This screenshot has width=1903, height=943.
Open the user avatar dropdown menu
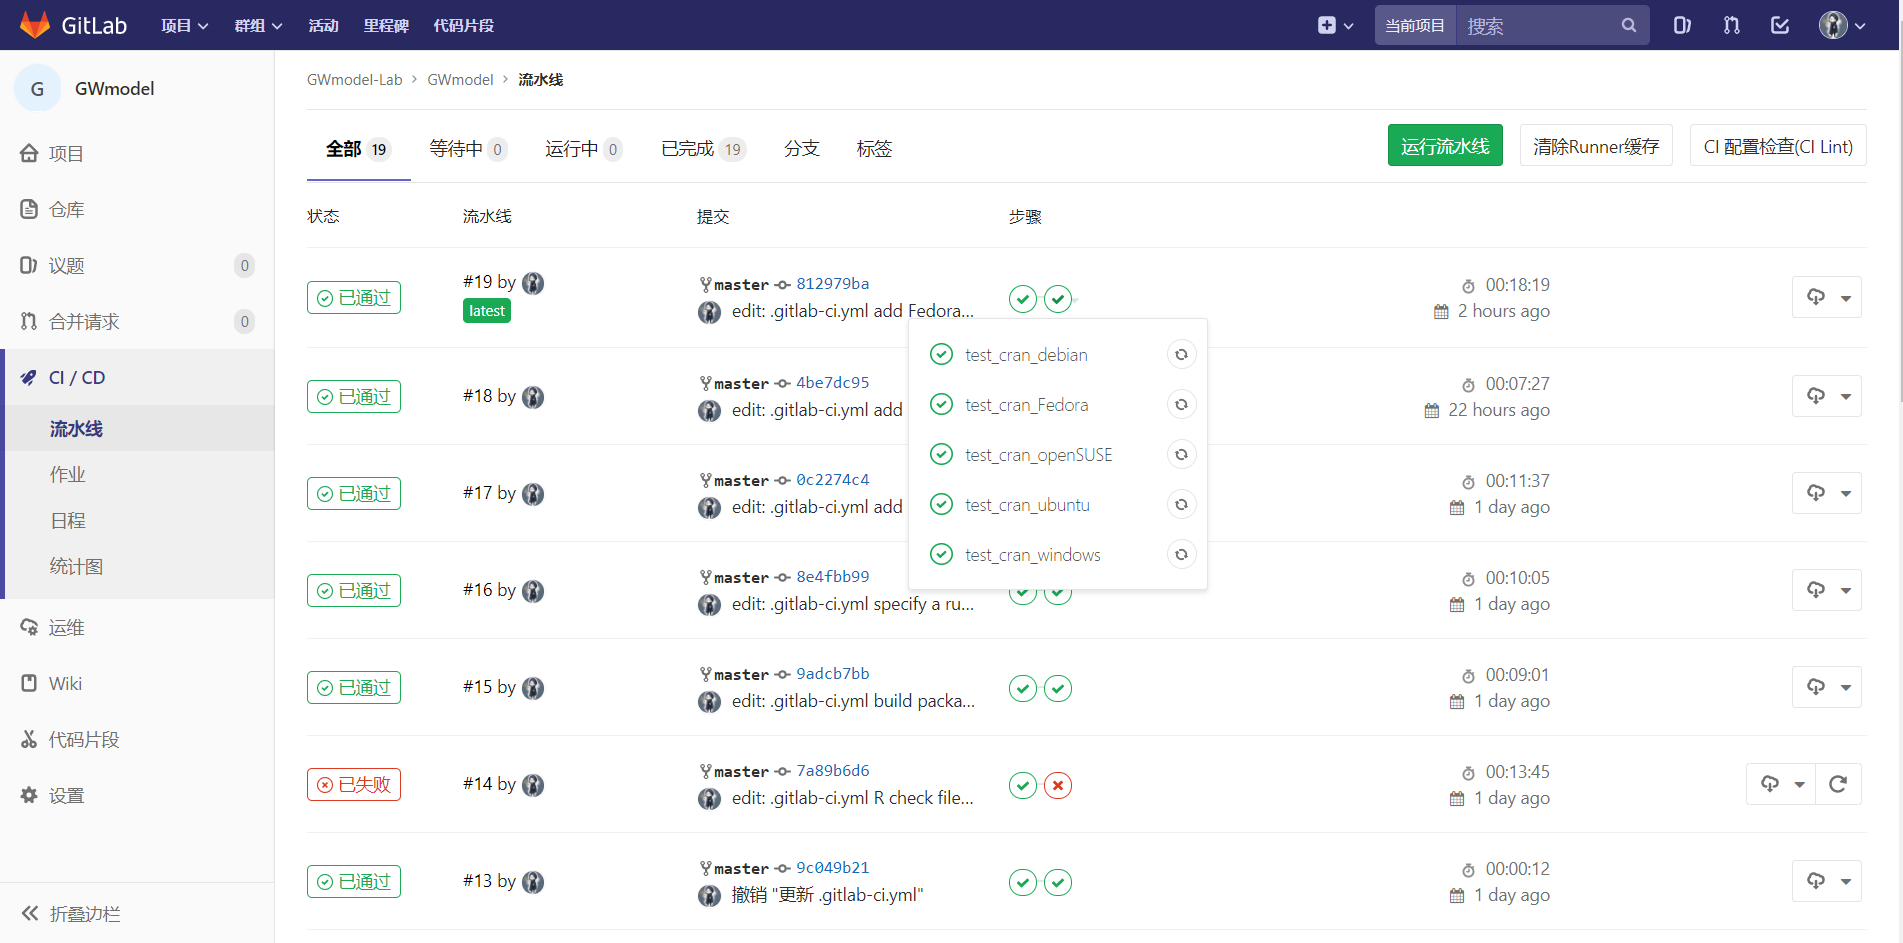point(1842,25)
